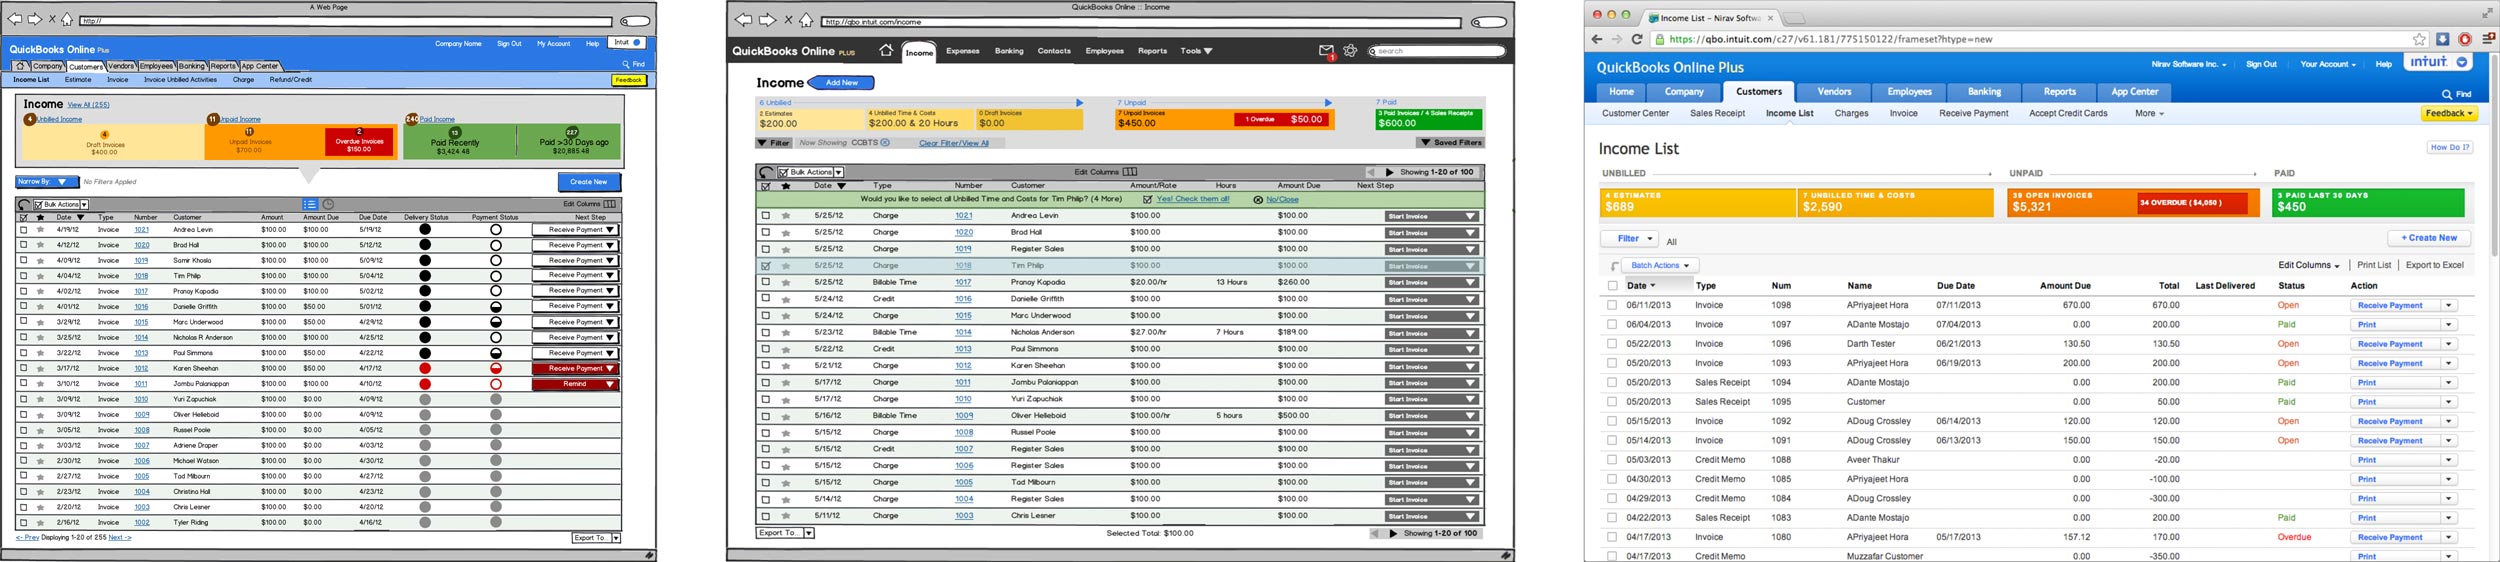
Task: Open the gear settings icon in the middle window
Action: (x=1350, y=50)
